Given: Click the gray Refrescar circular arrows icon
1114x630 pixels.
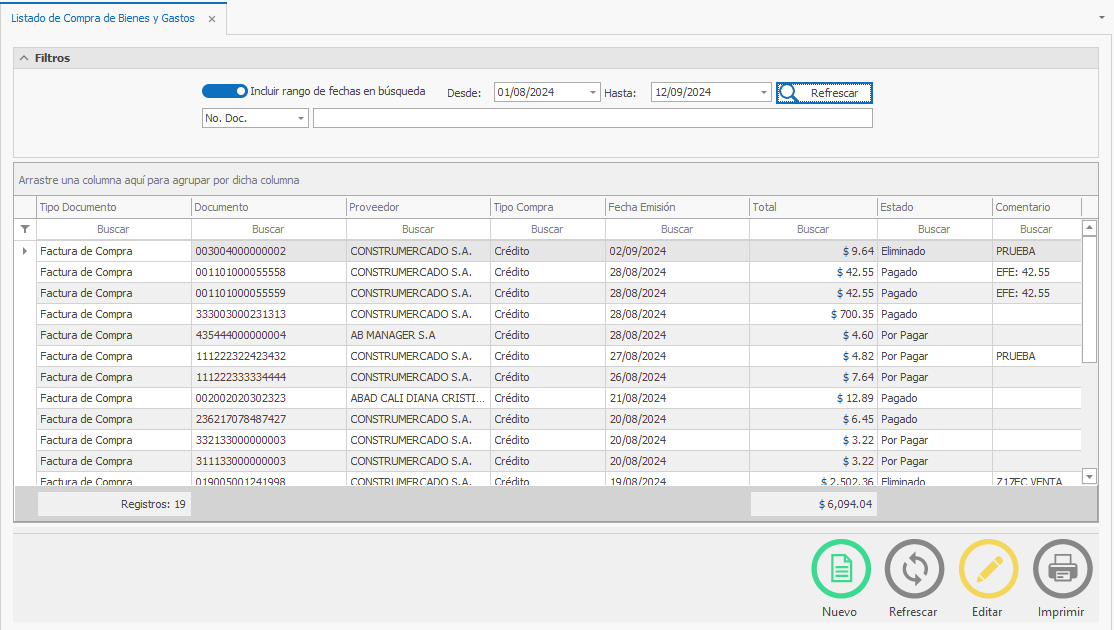Looking at the screenshot, I should [914, 569].
